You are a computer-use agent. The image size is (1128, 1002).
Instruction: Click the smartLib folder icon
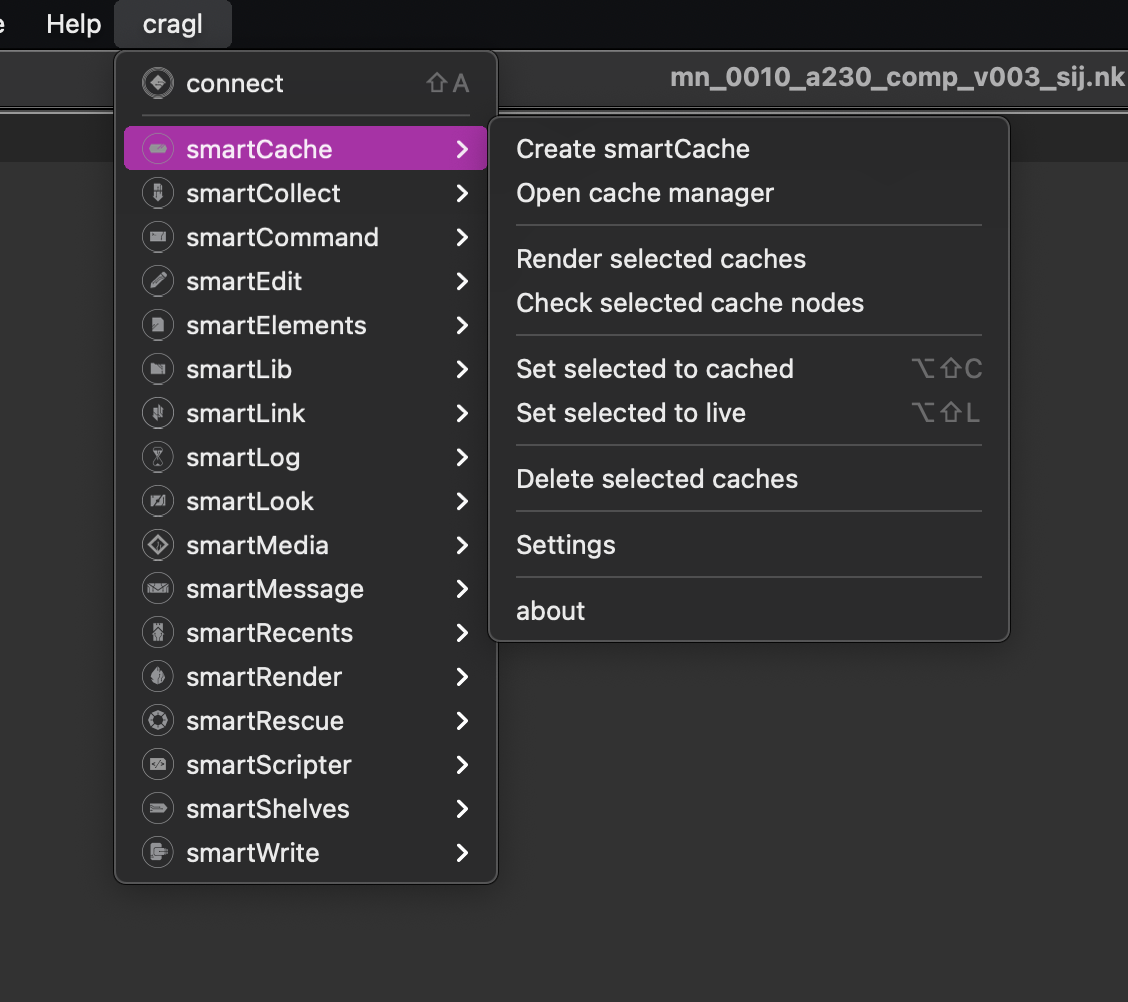pos(157,369)
